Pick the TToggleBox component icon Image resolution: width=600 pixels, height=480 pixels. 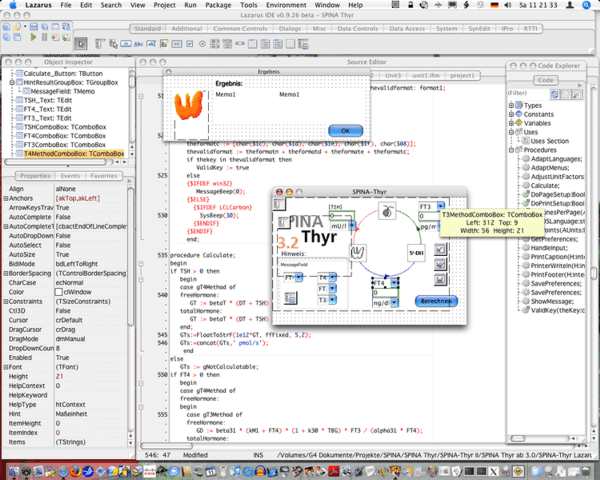click(176, 44)
